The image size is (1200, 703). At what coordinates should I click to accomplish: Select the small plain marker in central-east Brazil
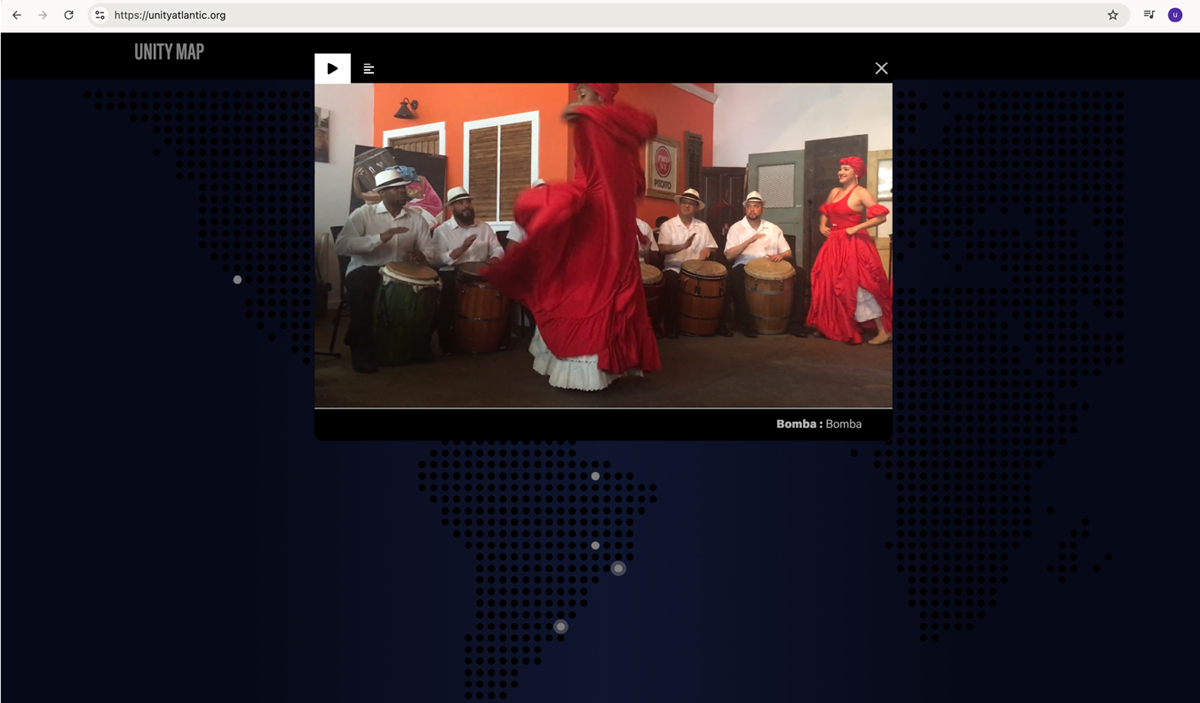(595, 546)
